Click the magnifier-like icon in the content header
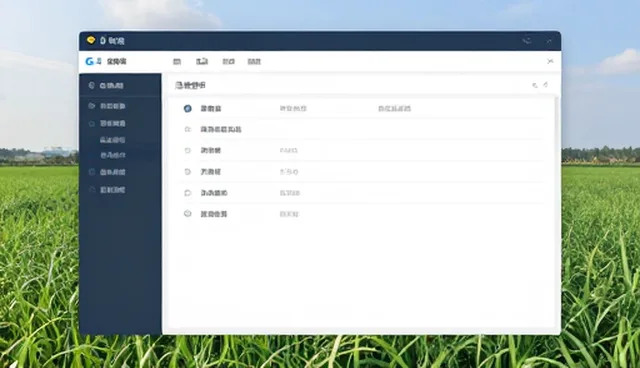 535,85
